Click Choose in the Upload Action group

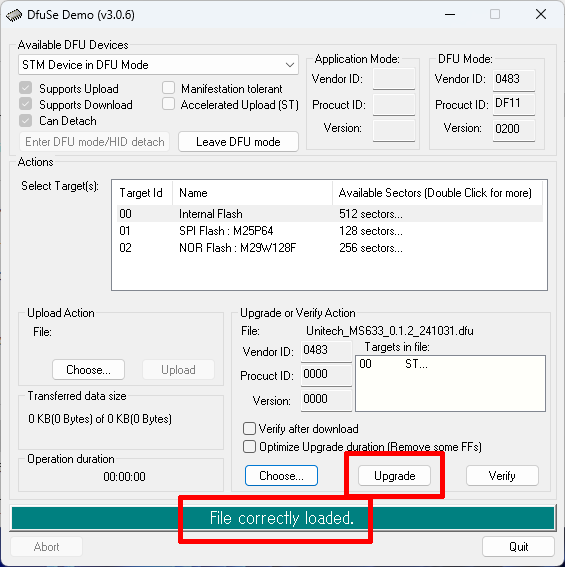[x=89, y=370]
